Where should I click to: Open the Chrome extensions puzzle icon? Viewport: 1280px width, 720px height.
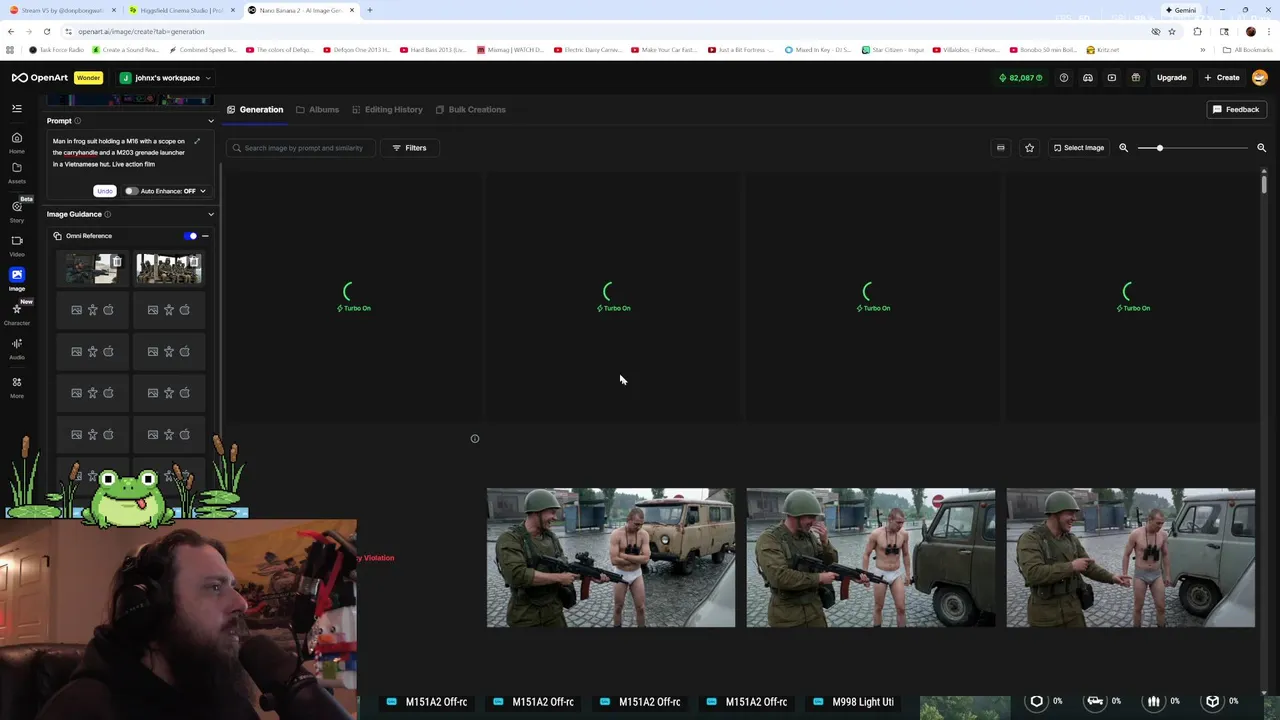[x=1197, y=31]
